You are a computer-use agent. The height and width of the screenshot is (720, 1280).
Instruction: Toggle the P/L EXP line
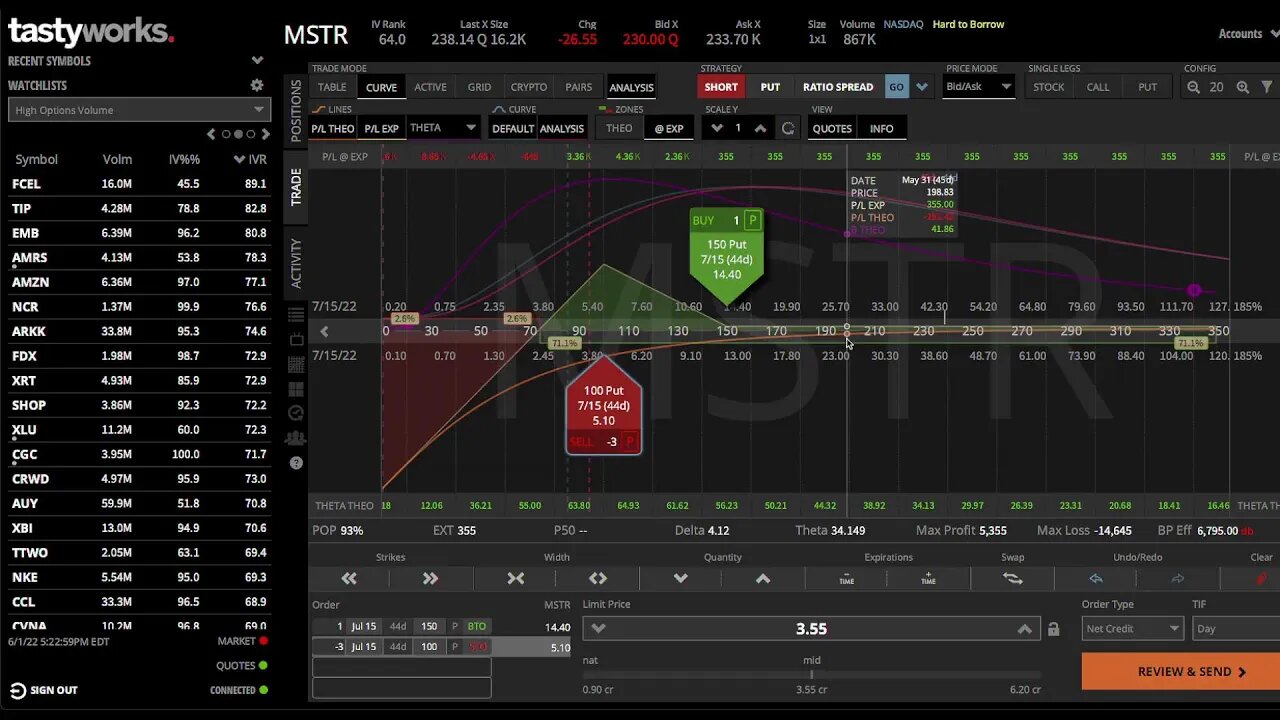381,128
